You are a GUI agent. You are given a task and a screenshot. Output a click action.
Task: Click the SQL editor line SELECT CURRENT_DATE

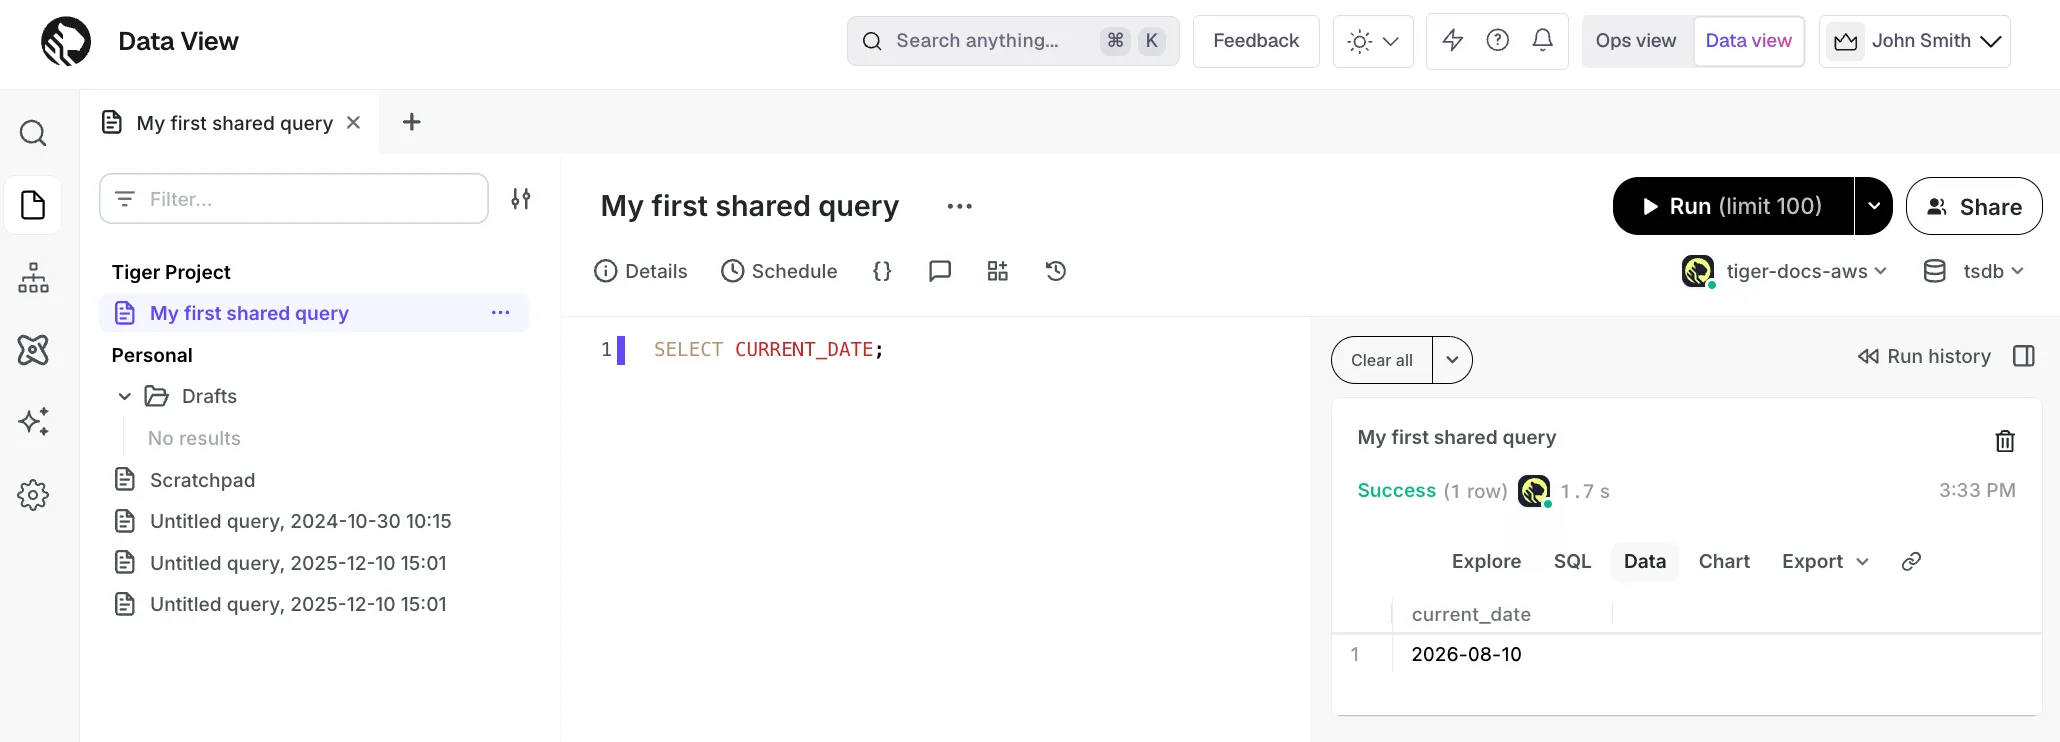point(769,349)
